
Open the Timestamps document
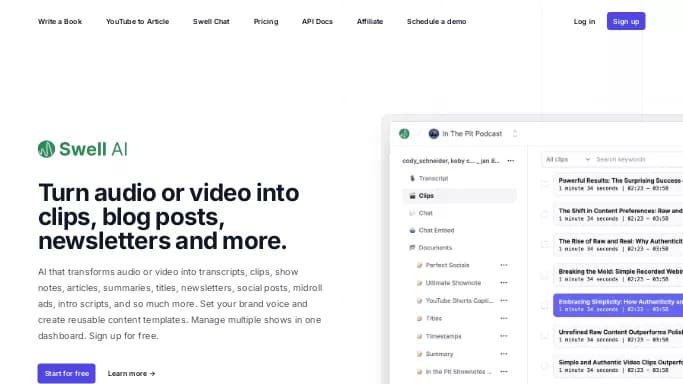point(443,336)
